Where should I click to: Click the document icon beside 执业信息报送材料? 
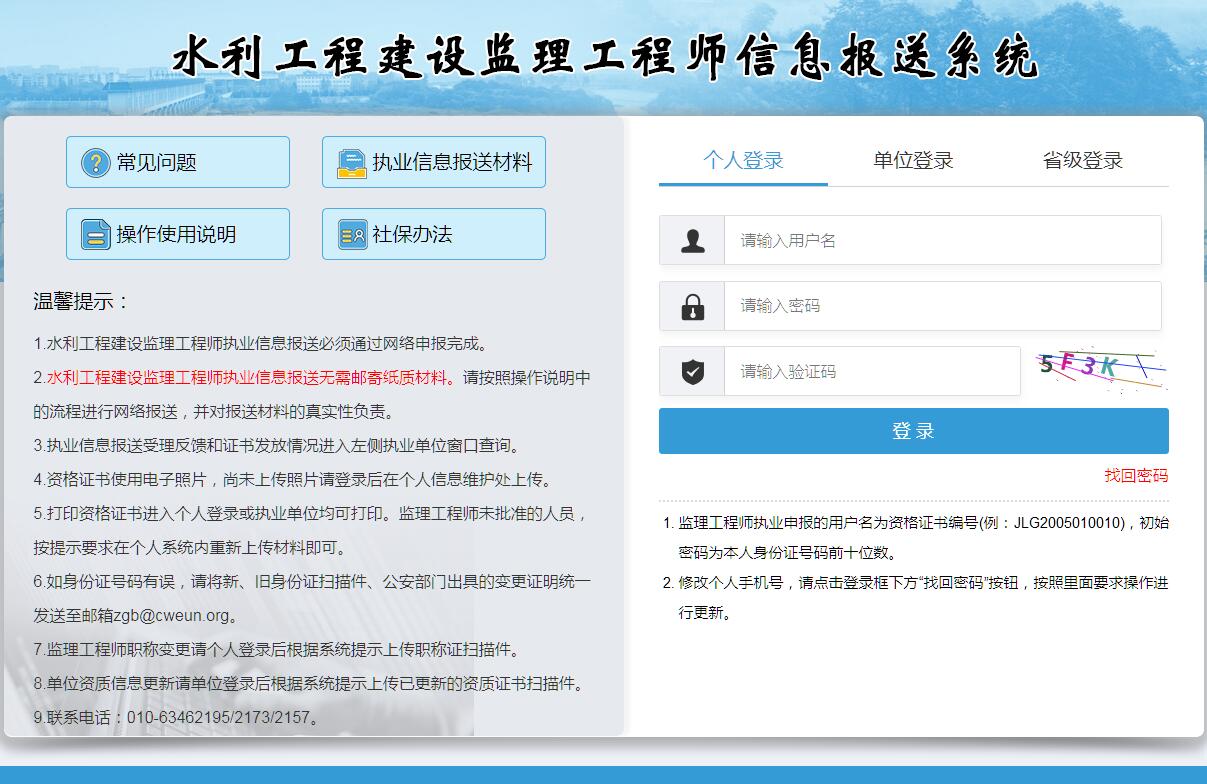click(352, 162)
